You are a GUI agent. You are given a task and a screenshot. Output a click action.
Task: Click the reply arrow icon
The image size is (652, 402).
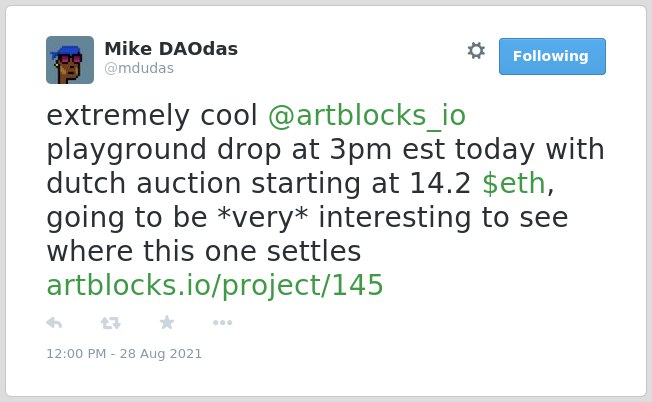pos(54,323)
